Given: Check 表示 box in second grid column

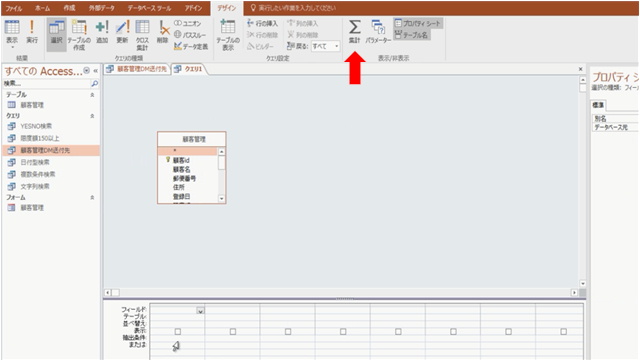Looking at the screenshot, I should [233, 331].
